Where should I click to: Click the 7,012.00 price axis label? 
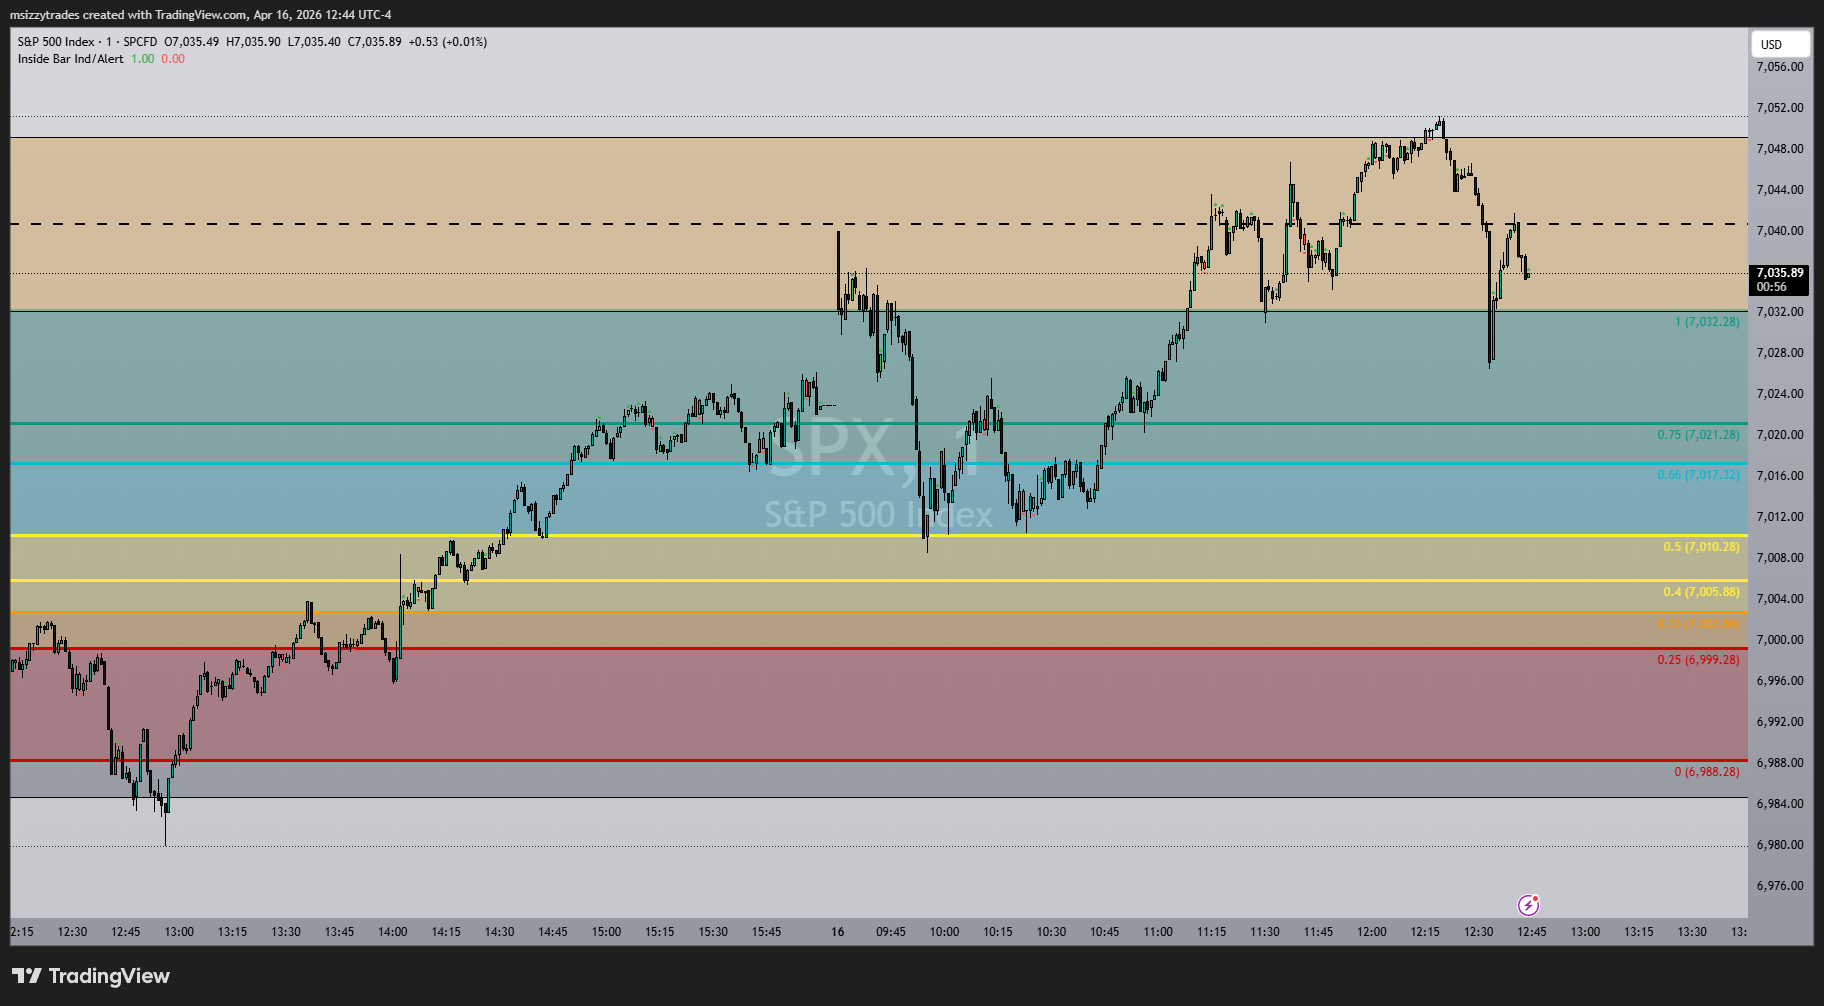[x=1780, y=517]
